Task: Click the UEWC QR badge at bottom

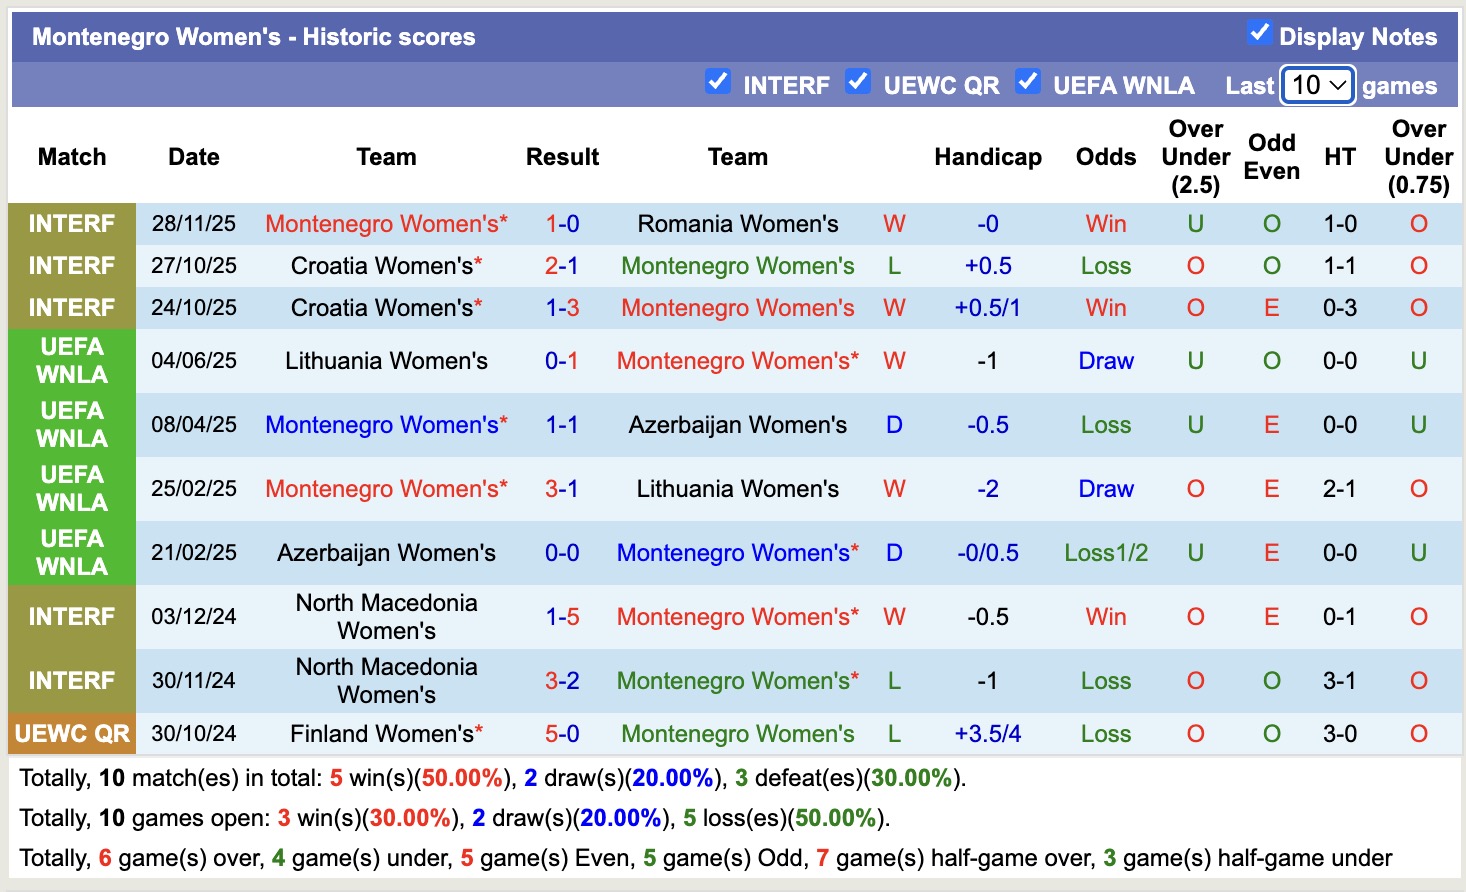Action: pos(71,733)
